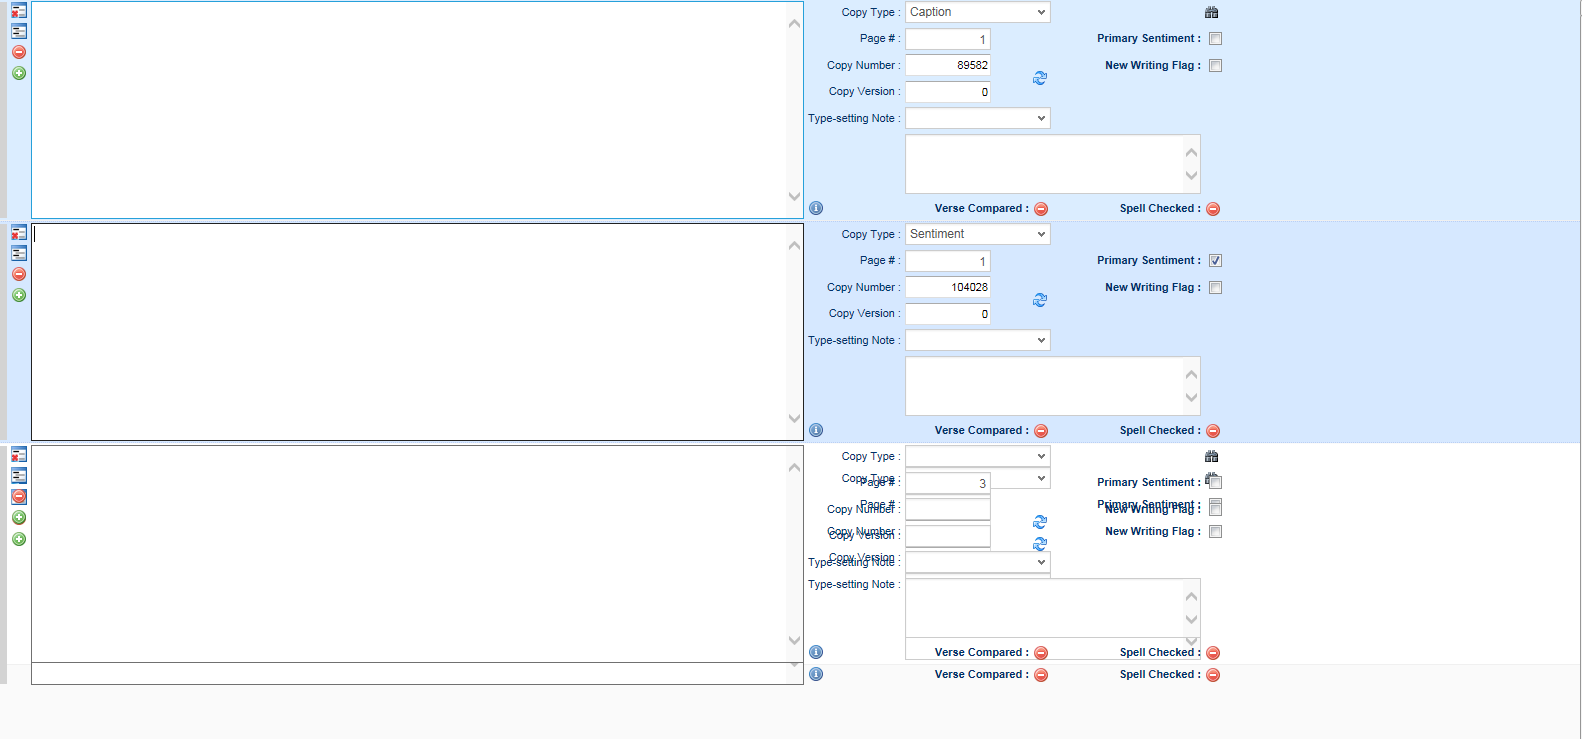Click blue info icon in Caption row
This screenshot has height=739, width=1582.
[816, 208]
